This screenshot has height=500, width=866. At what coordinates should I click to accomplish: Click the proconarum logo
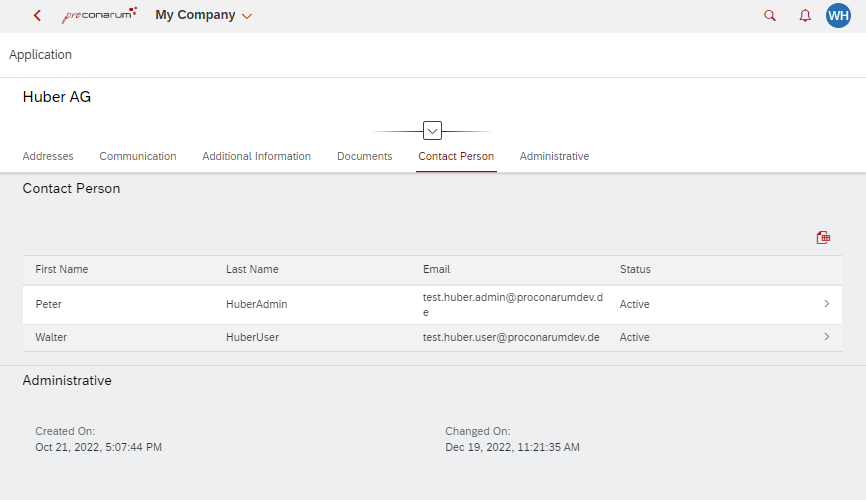[x=99, y=15]
